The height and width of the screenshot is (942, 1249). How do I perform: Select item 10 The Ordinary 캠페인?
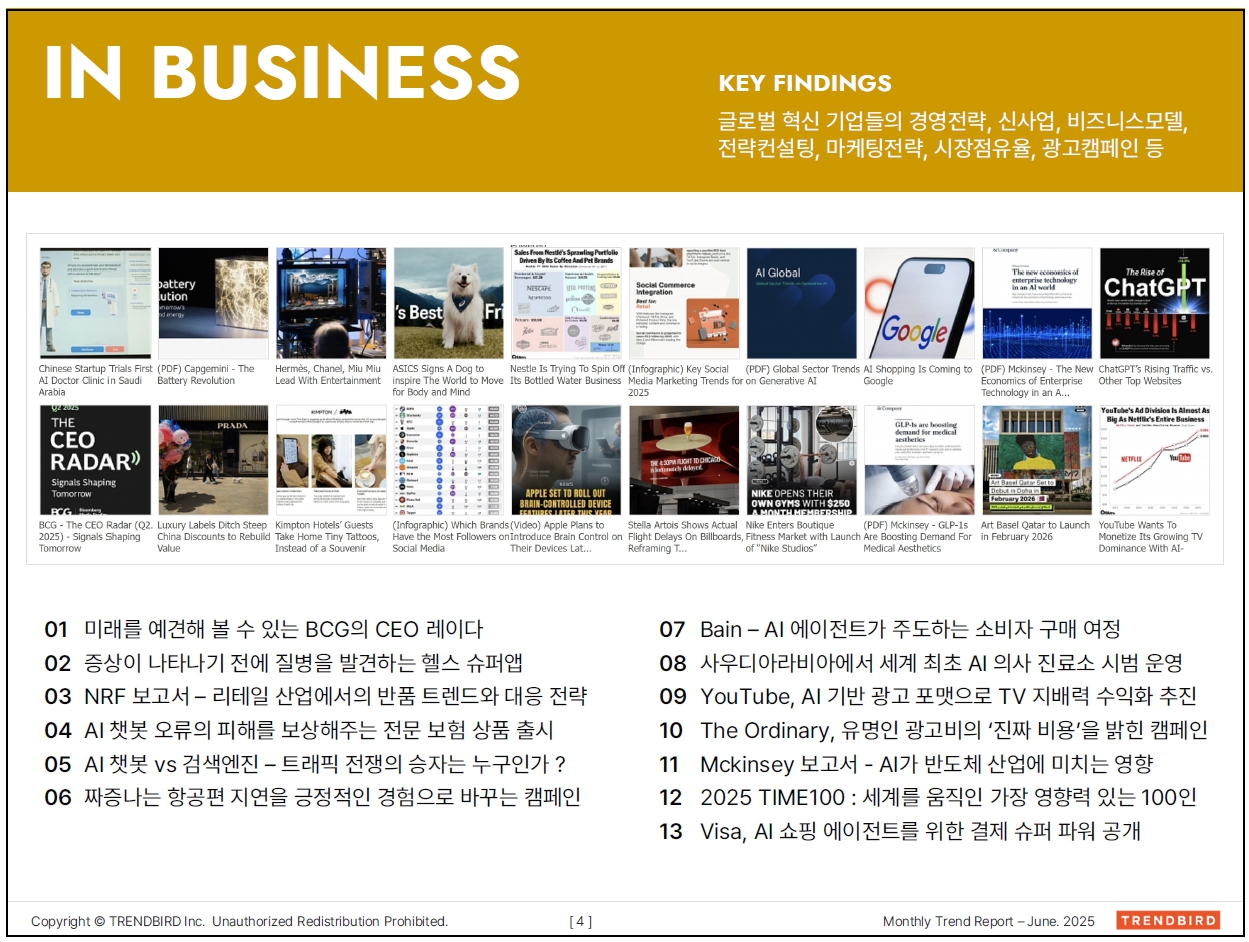click(x=933, y=730)
